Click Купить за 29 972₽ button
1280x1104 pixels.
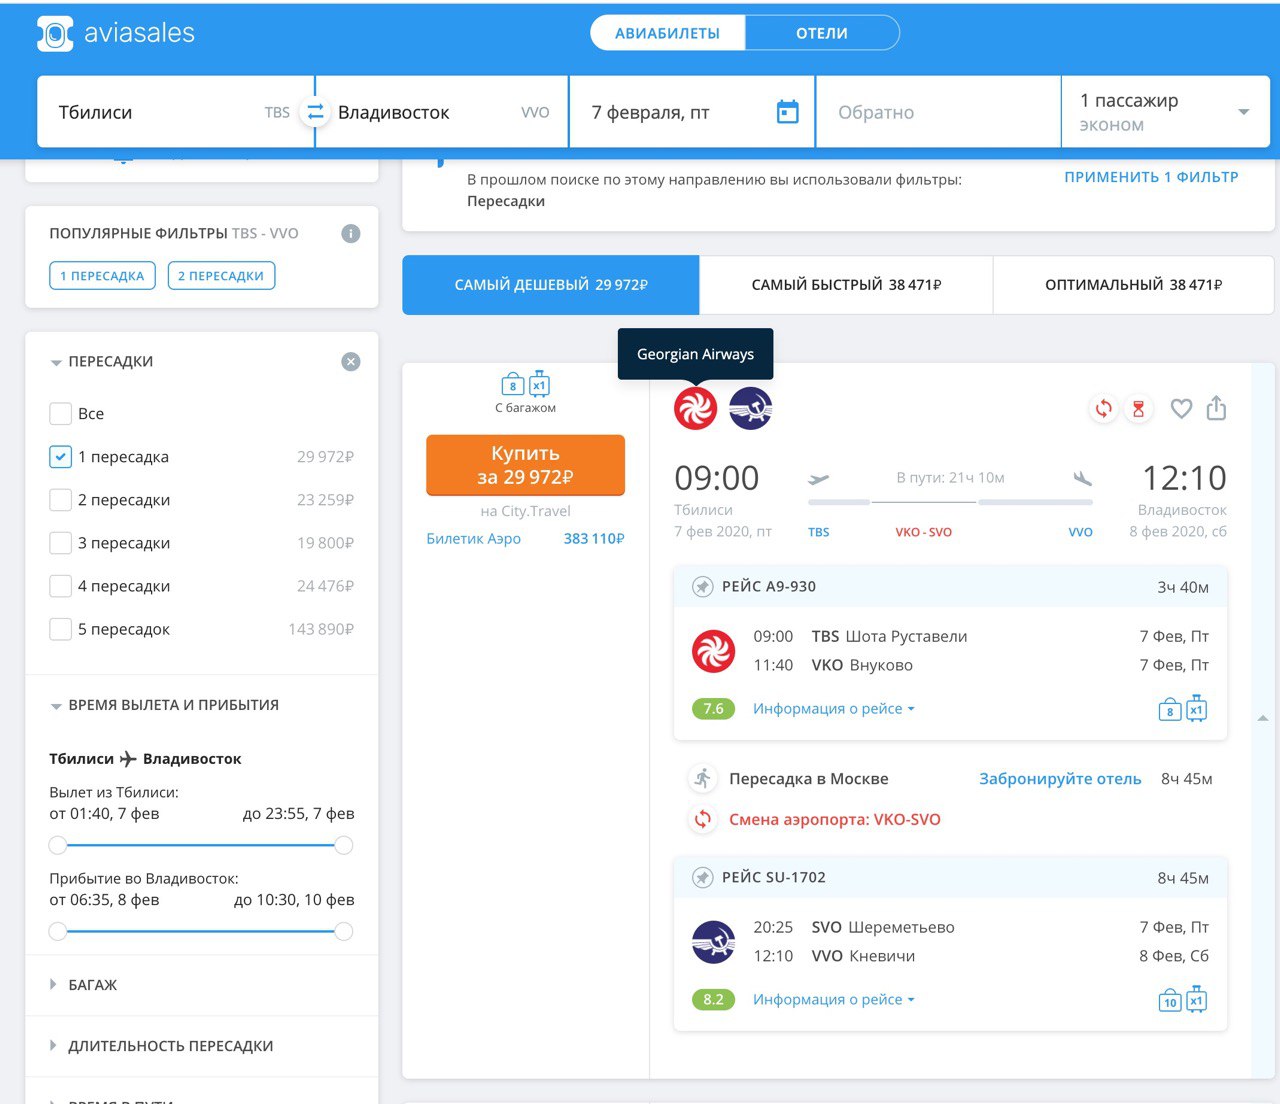[x=525, y=465]
